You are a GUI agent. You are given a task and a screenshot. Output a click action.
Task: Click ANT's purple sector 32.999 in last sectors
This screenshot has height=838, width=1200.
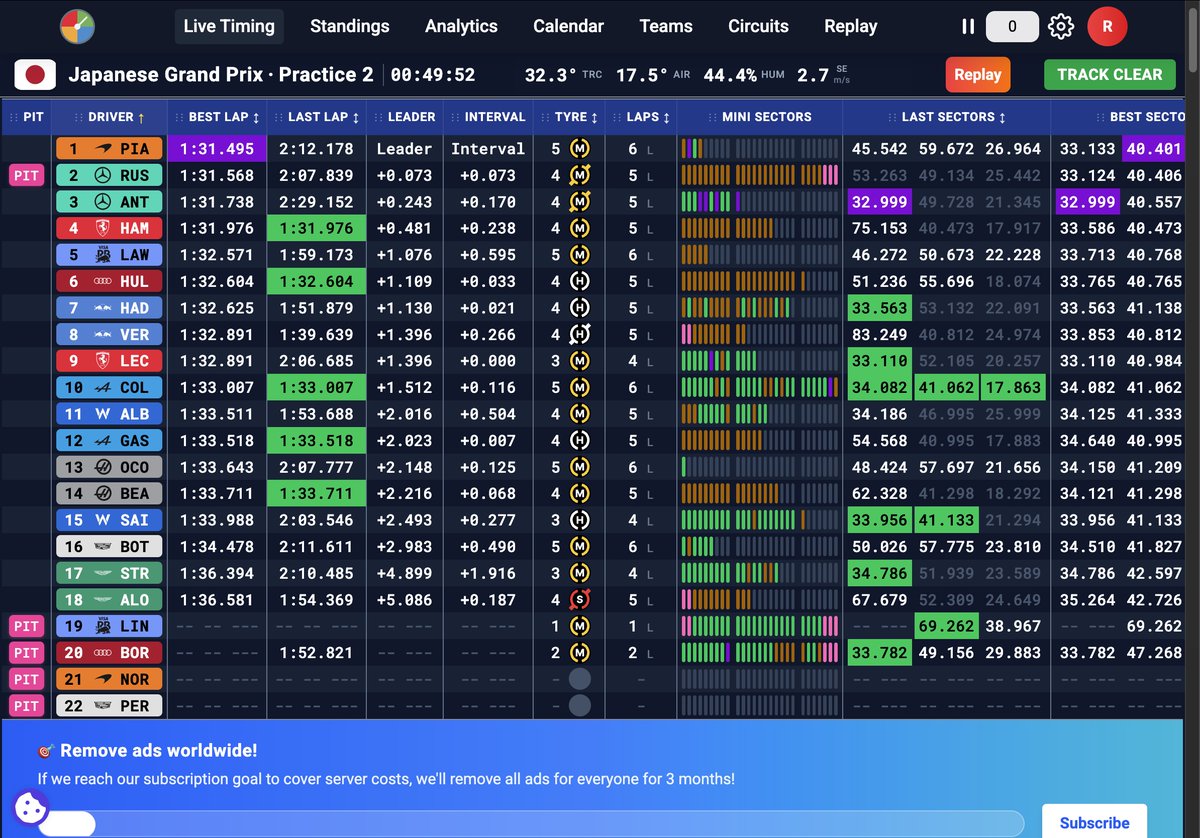pyautogui.click(x=880, y=202)
